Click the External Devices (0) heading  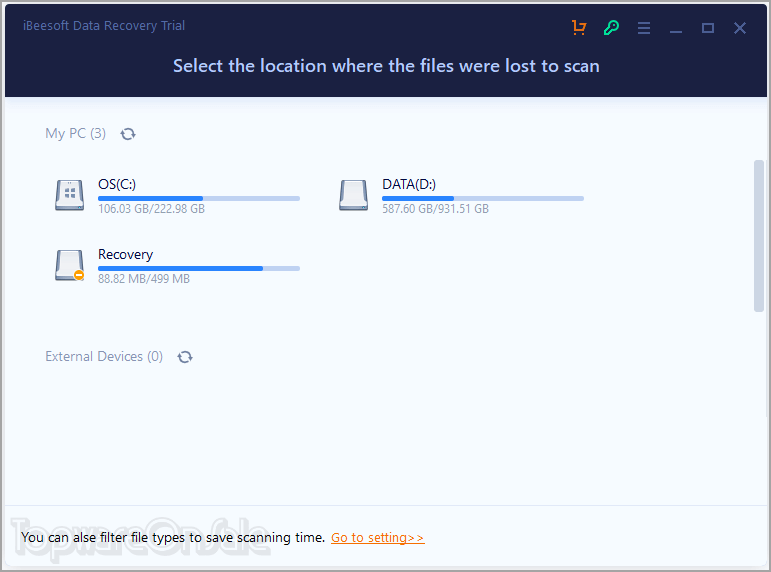click(x=104, y=356)
